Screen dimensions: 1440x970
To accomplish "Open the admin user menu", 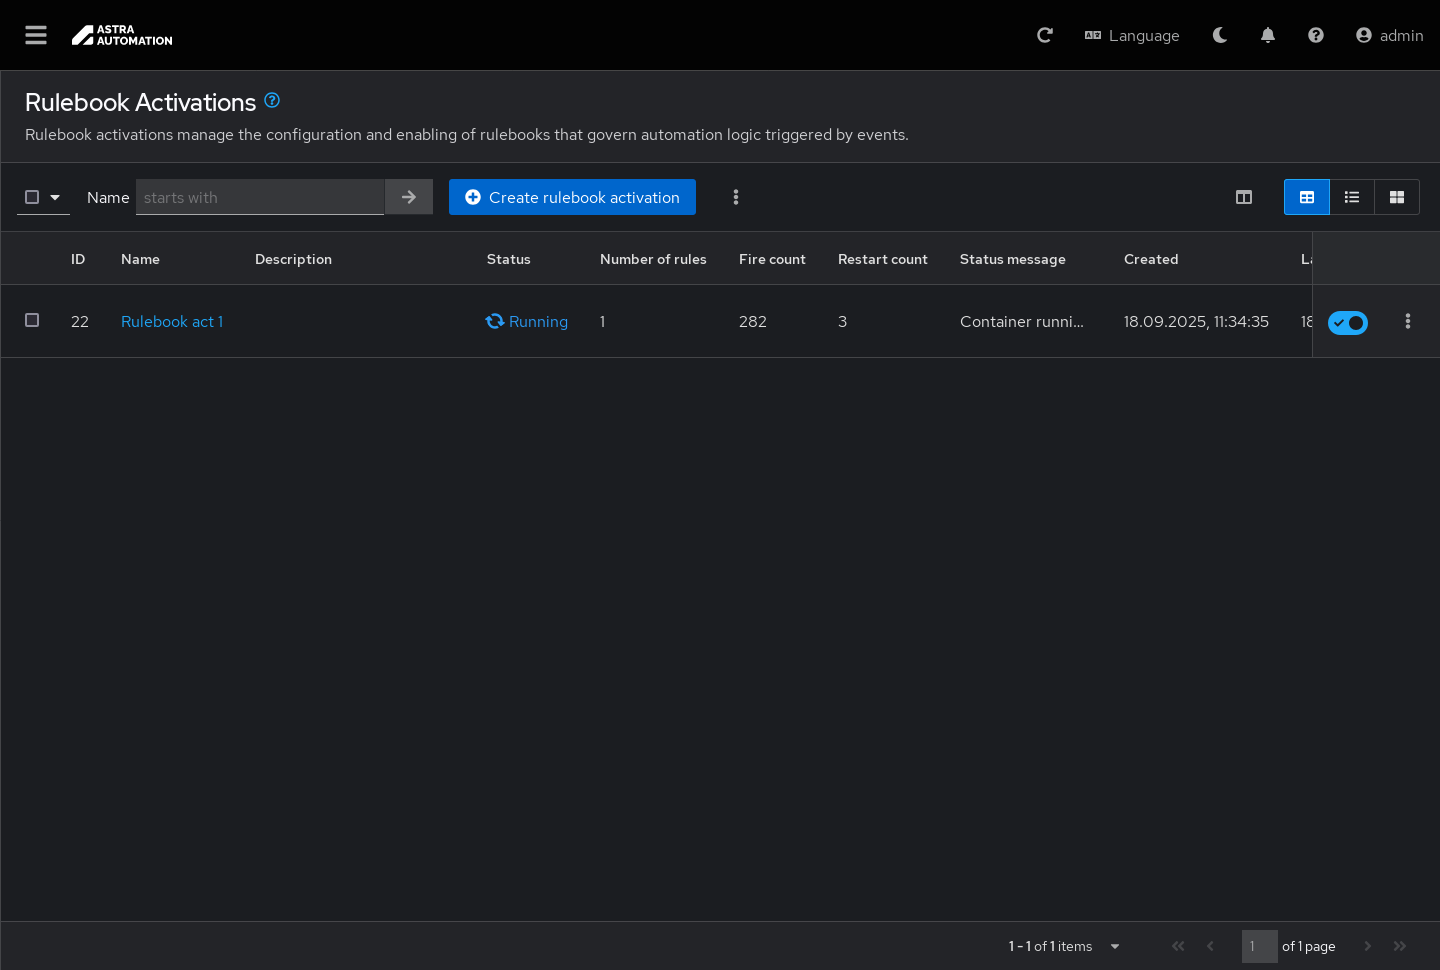I will coord(1389,35).
